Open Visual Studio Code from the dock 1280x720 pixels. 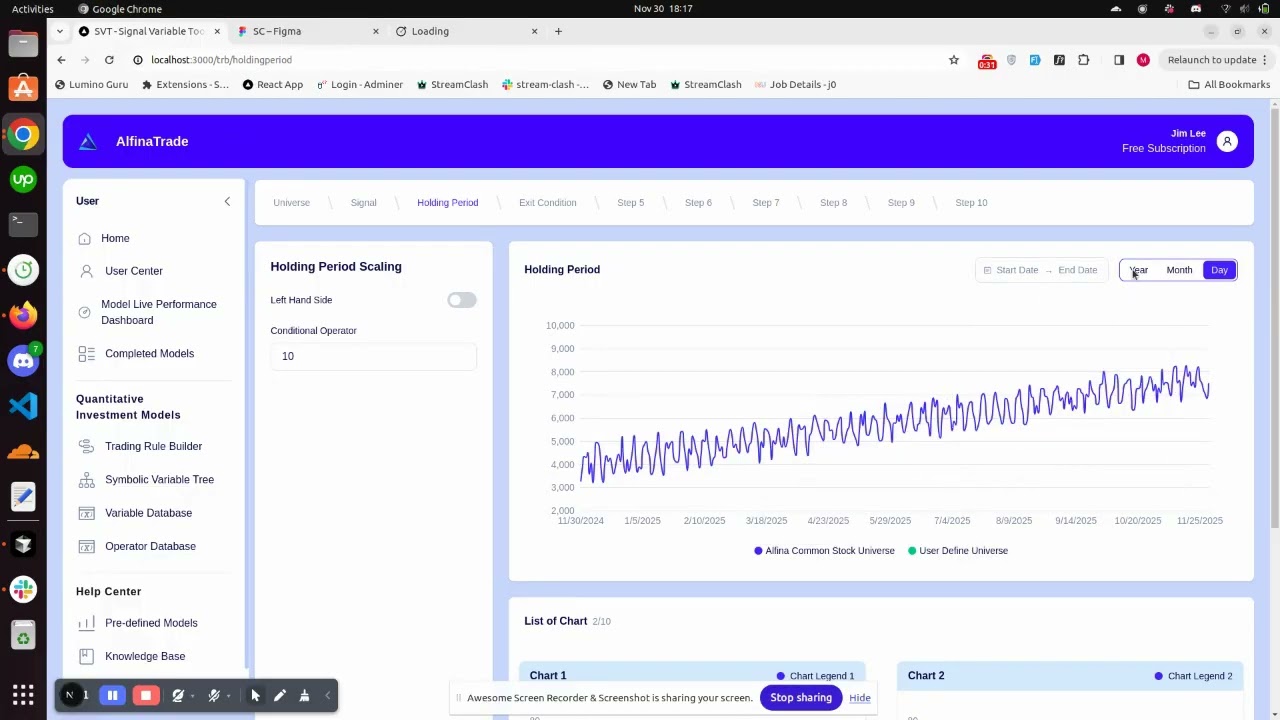point(23,405)
